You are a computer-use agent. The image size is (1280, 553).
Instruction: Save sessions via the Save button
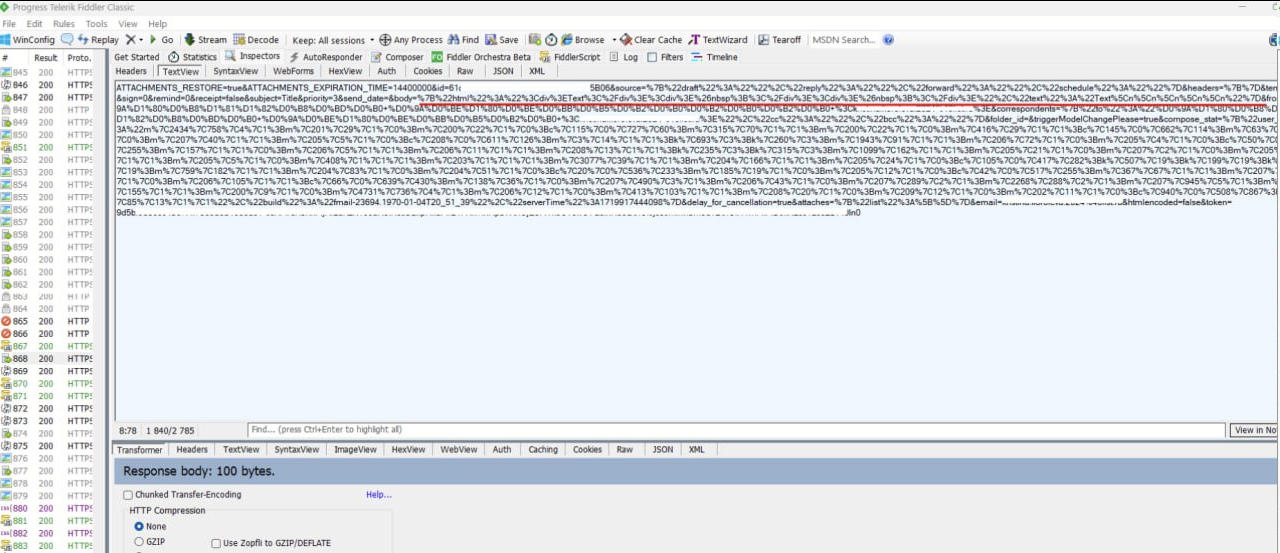tap(501, 40)
